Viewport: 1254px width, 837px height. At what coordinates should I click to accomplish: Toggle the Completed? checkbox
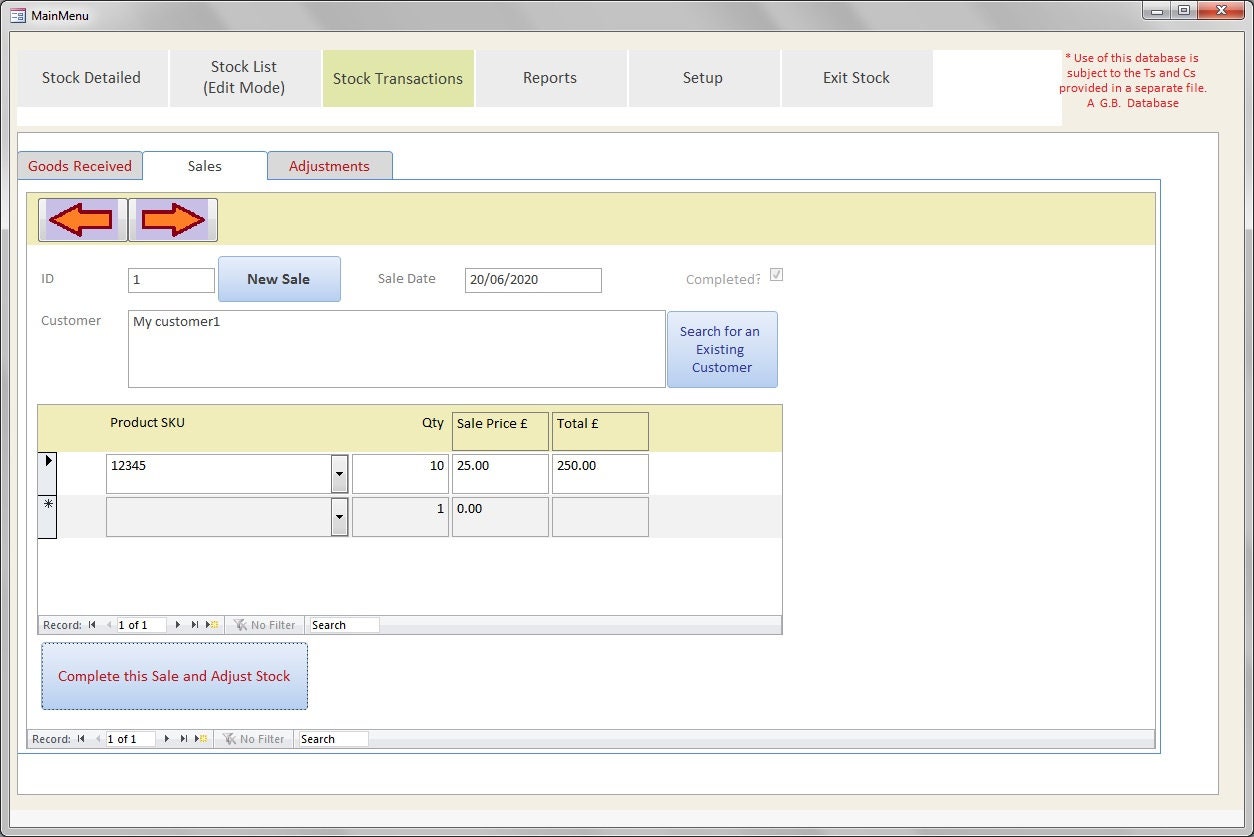point(777,274)
